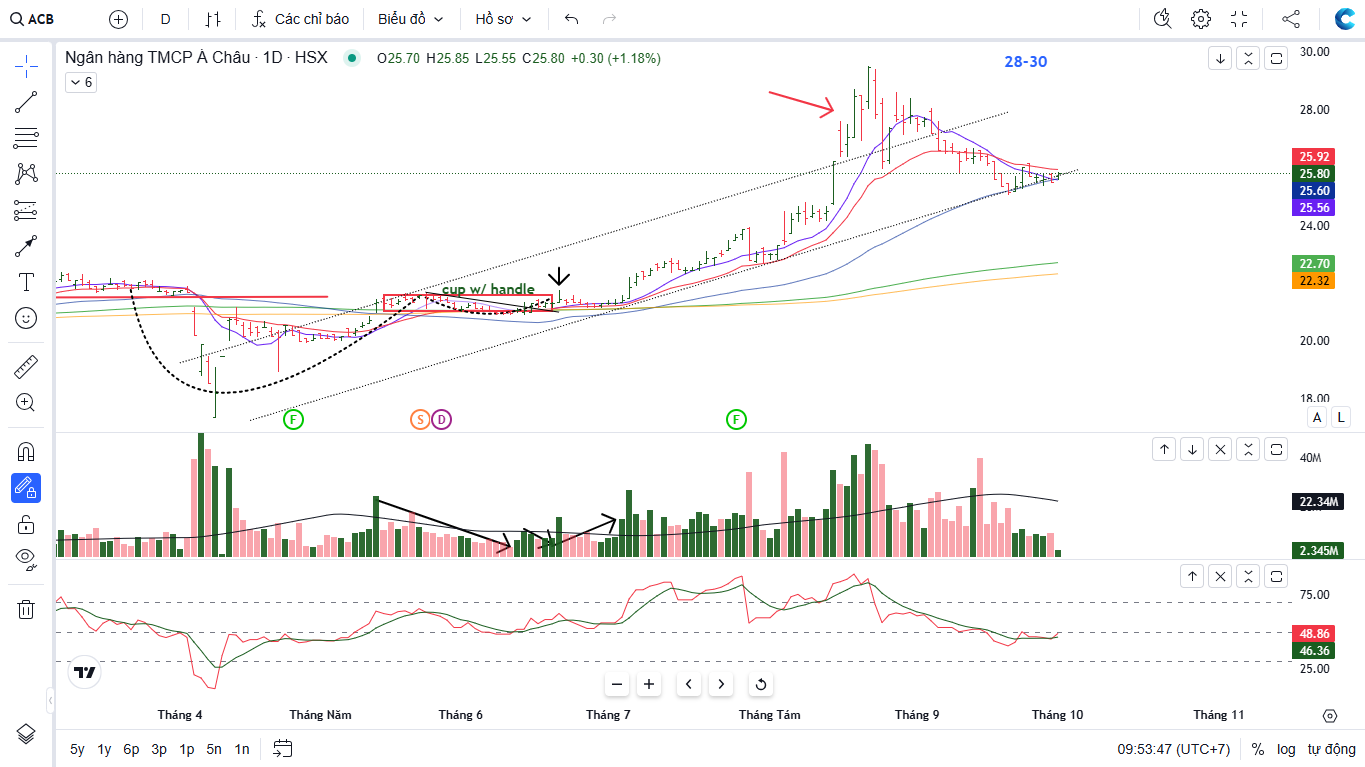The image size is (1365, 767).
Task: Open chart settings gear icon
Action: click(x=1200, y=19)
